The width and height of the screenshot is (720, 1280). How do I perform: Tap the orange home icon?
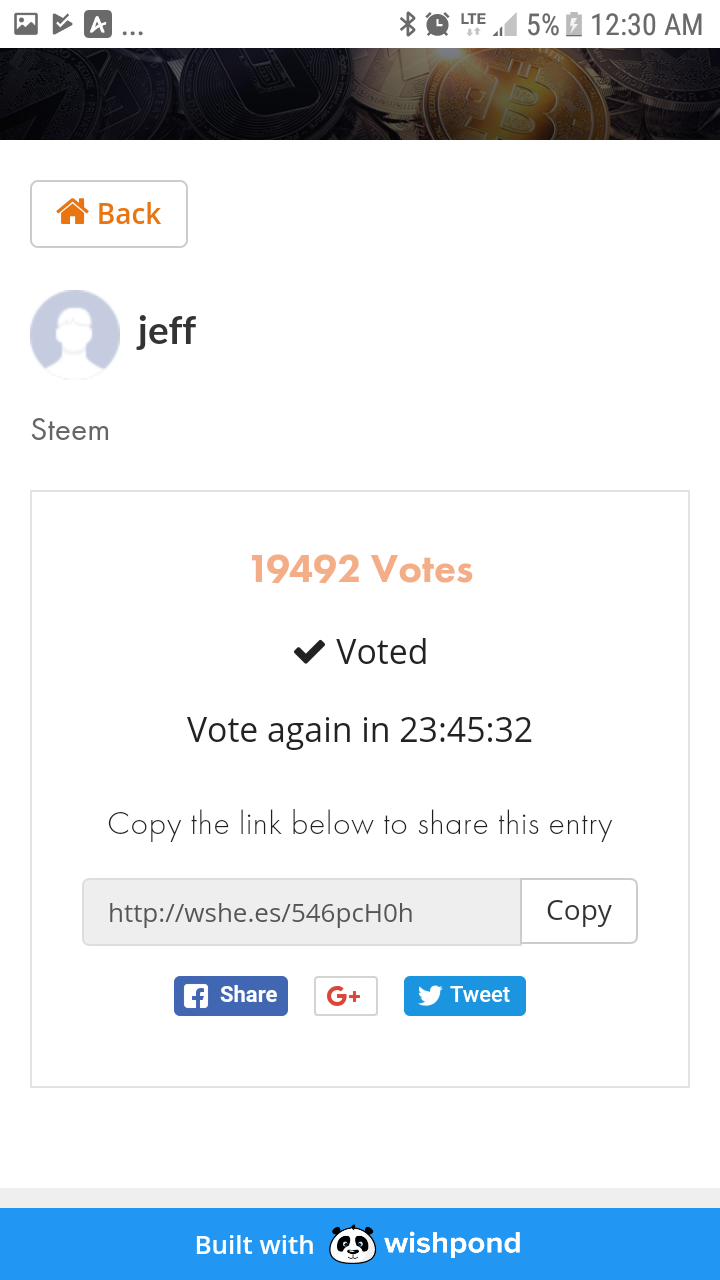pyautogui.click(x=72, y=212)
